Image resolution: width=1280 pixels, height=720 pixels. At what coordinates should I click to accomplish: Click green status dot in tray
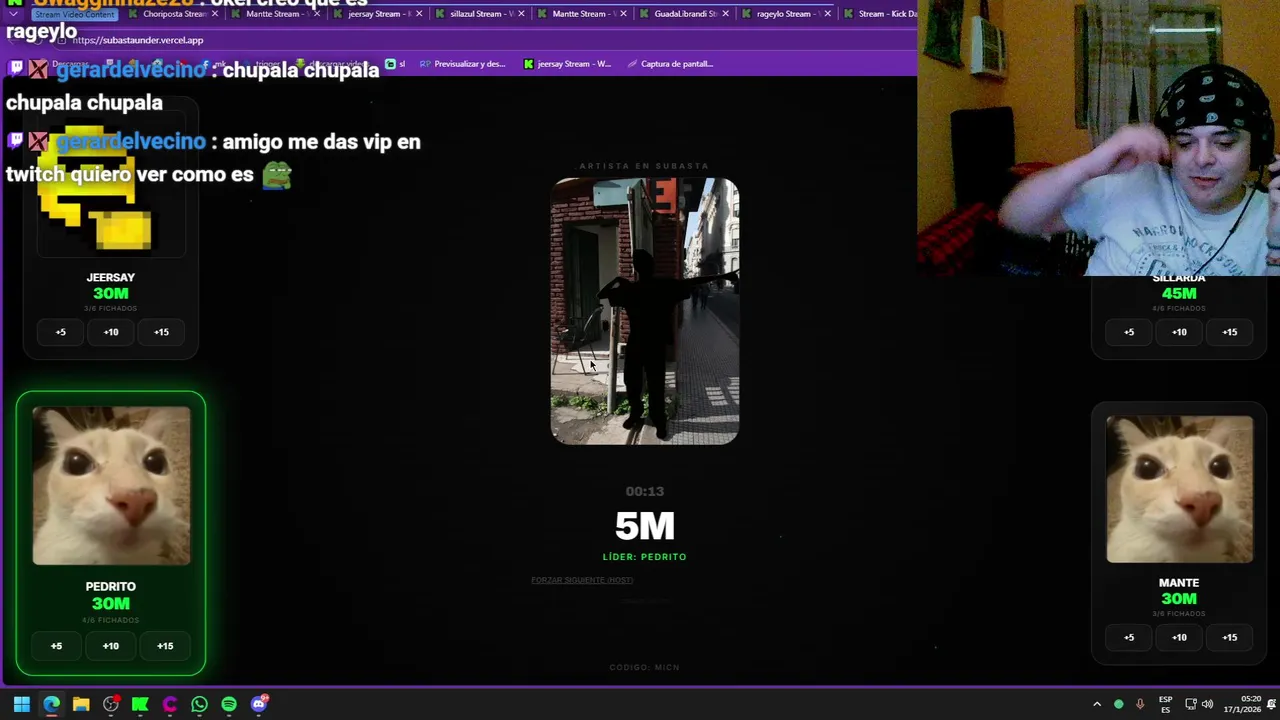[1119, 704]
